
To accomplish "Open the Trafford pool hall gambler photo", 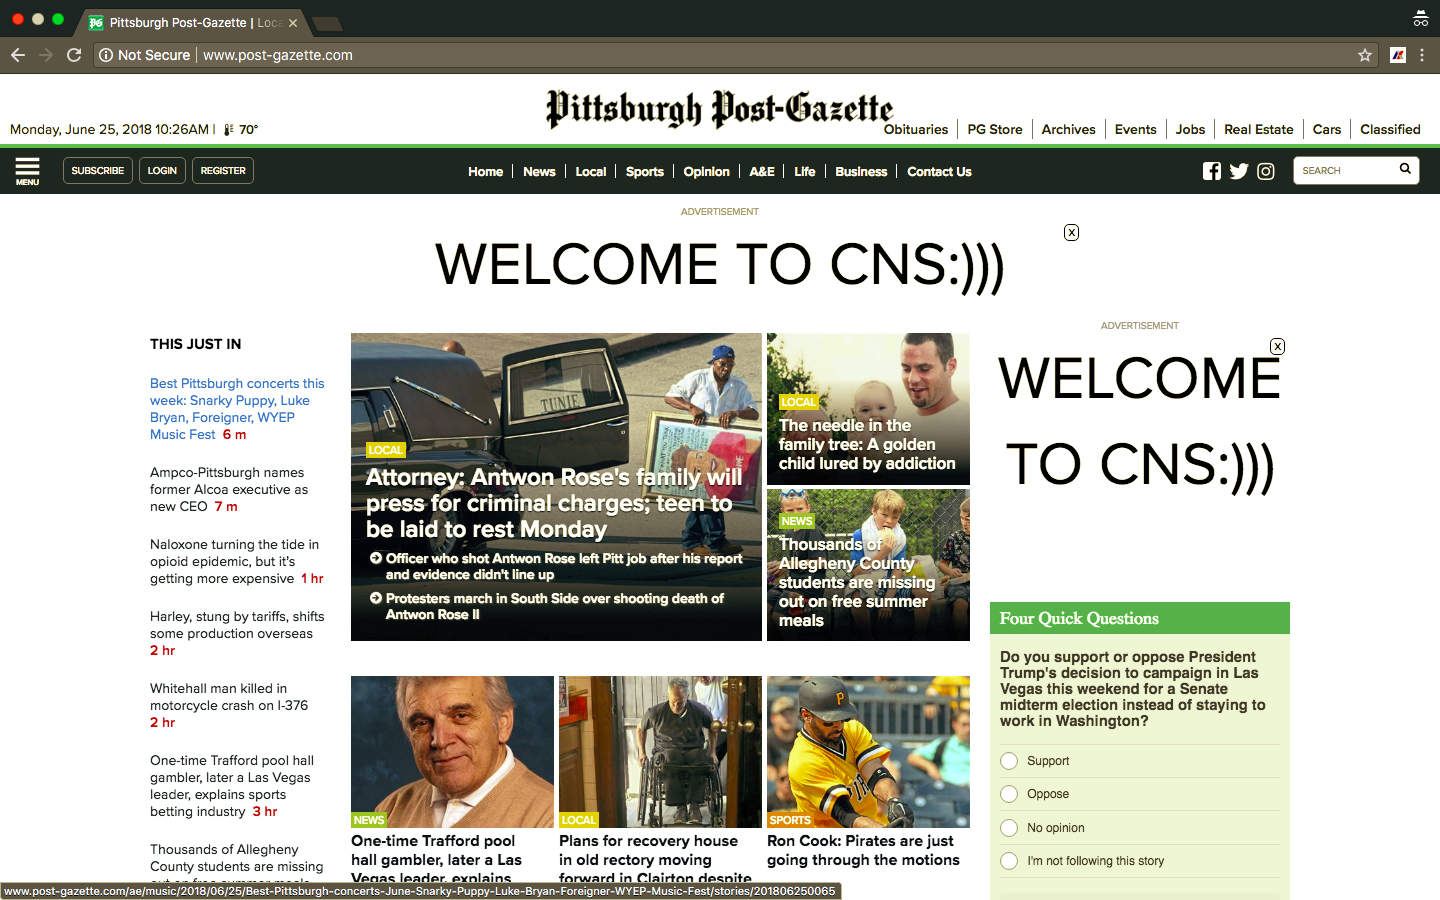I will [x=452, y=752].
